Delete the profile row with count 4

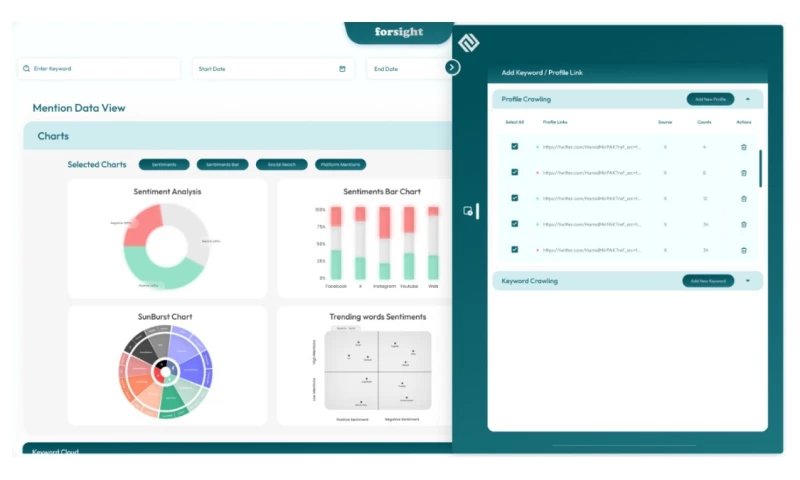click(743, 147)
